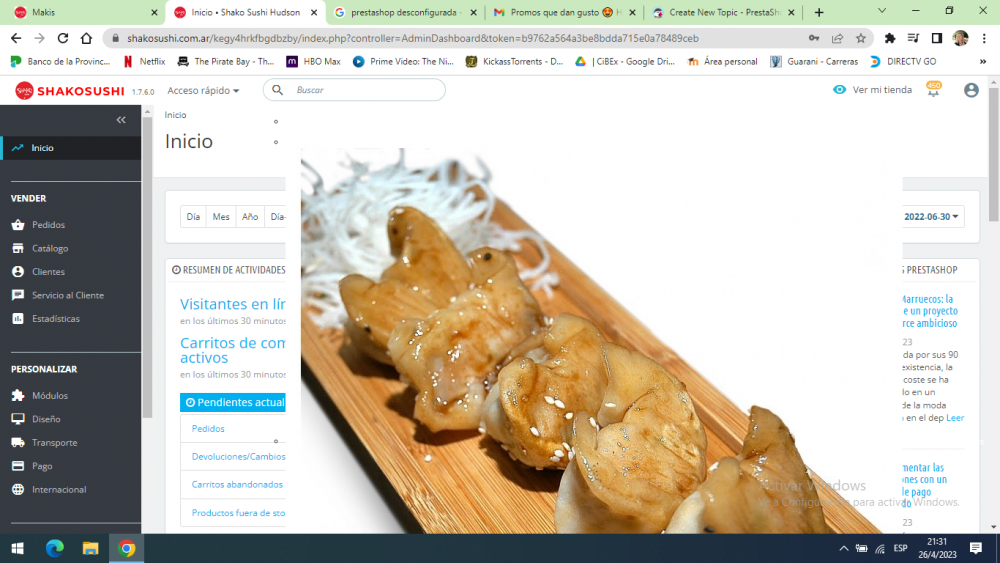The width and height of the screenshot is (1000, 563).
Task: Open File Explorer from taskbar
Action: 91,548
